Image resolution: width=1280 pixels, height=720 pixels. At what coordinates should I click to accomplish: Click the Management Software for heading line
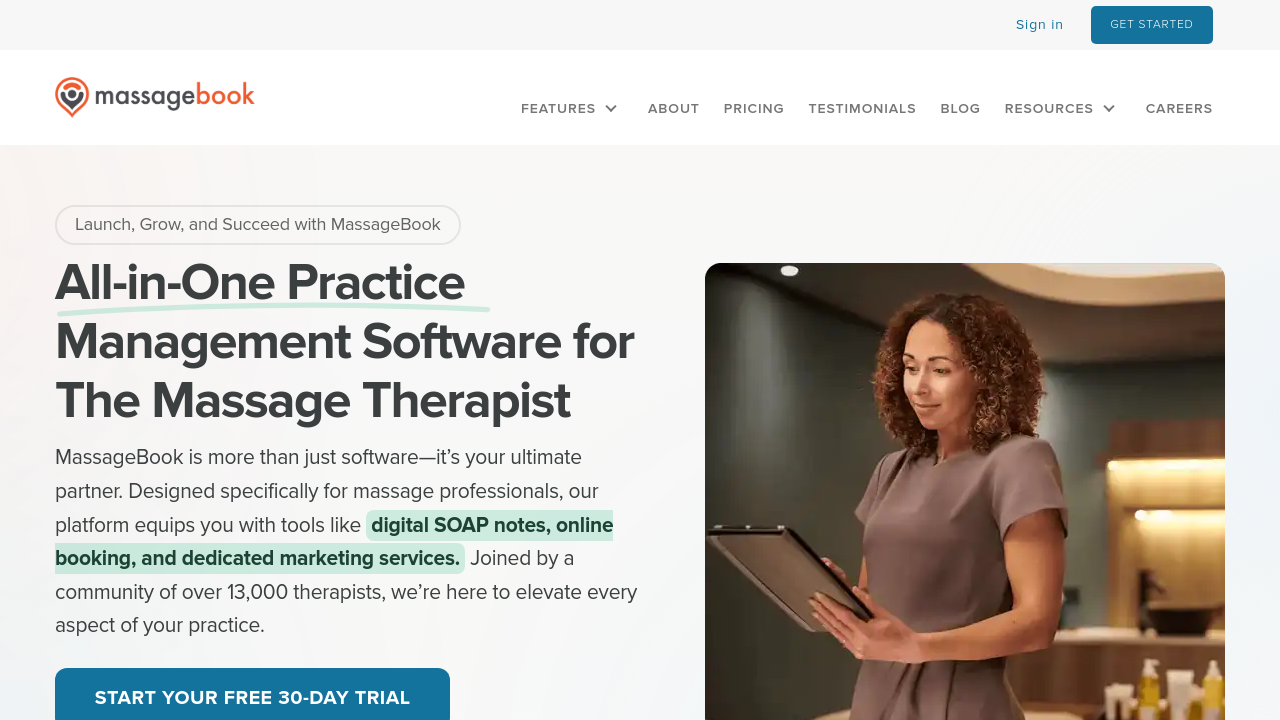pyautogui.click(x=345, y=342)
